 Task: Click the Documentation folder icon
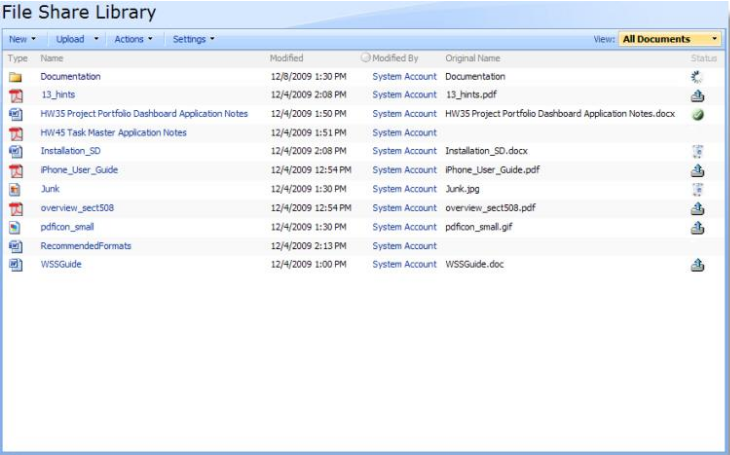point(15,77)
